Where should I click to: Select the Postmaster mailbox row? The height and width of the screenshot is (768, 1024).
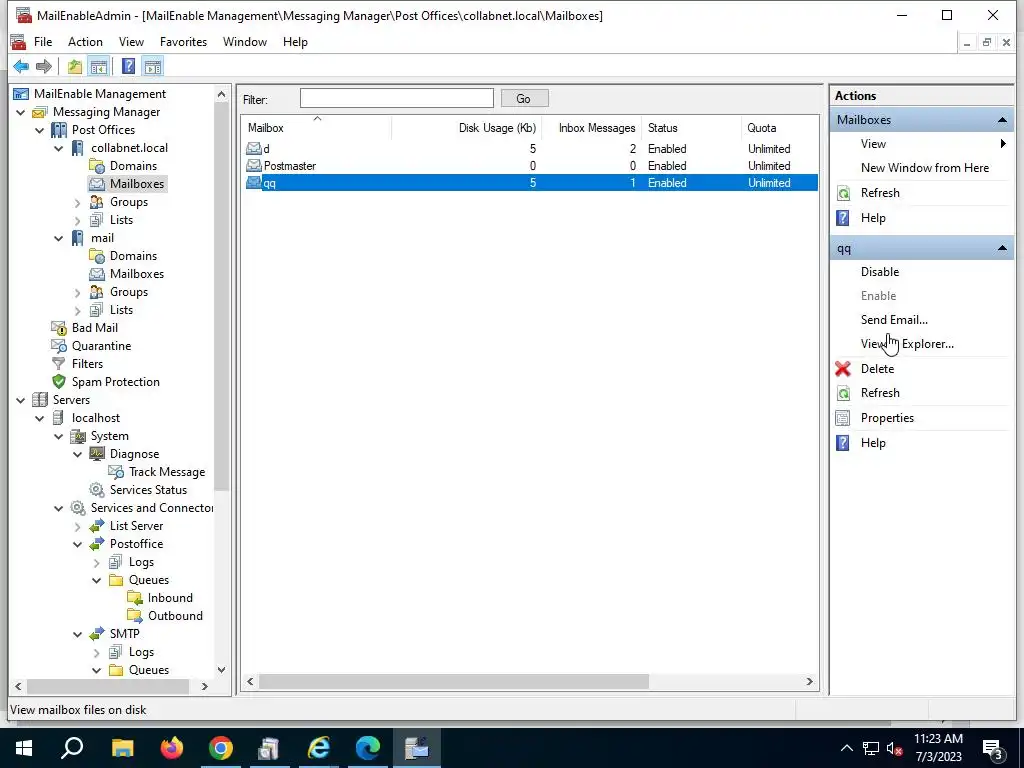tap(530, 166)
